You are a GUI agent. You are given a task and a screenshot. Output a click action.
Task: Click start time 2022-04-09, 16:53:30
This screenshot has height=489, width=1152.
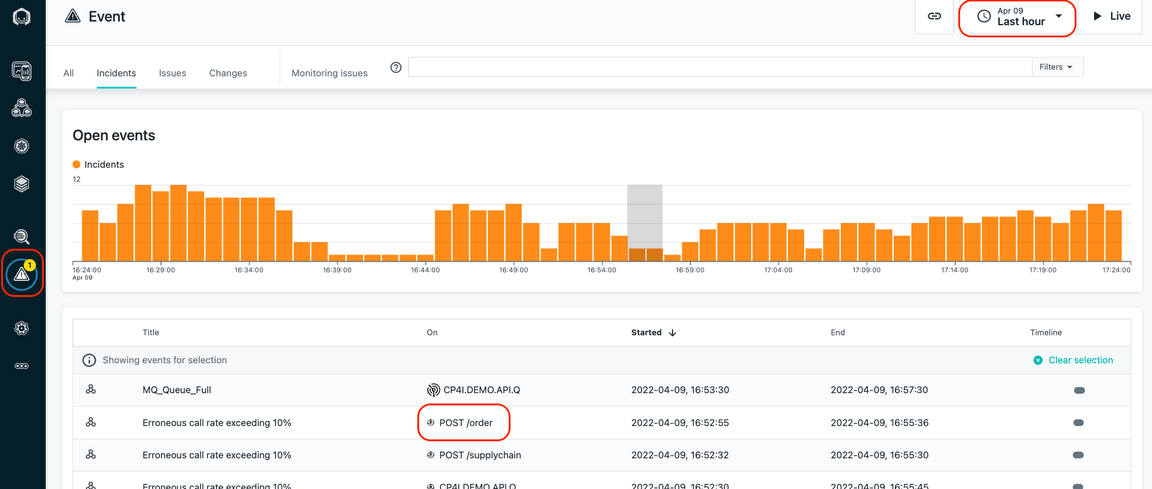(680, 390)
